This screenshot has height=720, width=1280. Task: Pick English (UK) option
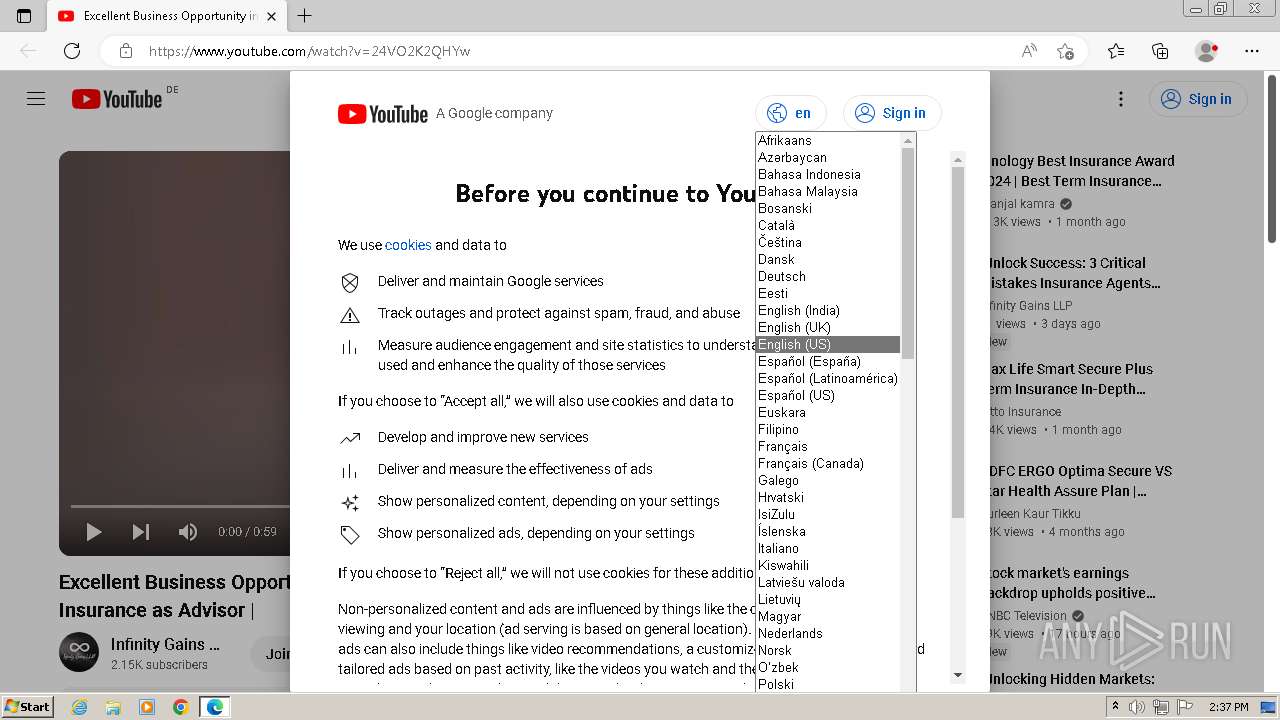pos(828,327)
